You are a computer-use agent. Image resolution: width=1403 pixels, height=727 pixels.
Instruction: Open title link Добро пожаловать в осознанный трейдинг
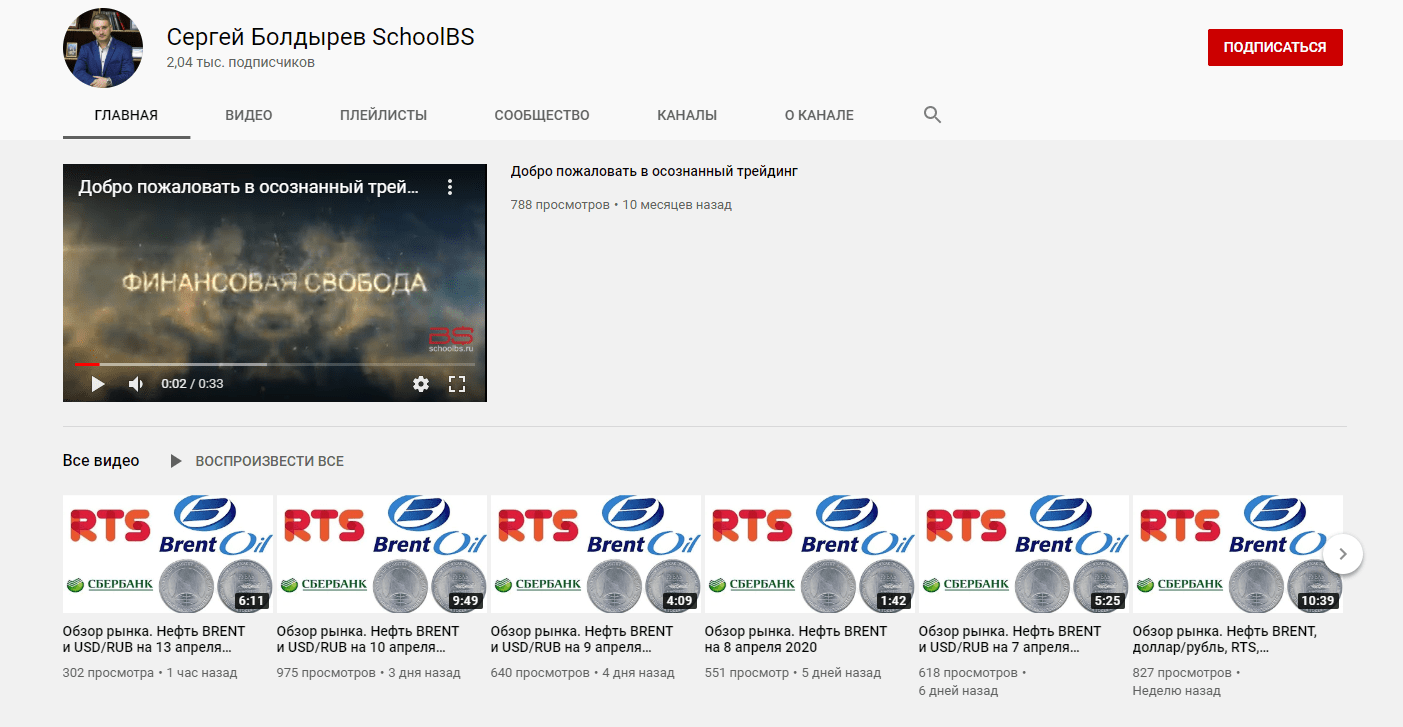coord(654,171)
